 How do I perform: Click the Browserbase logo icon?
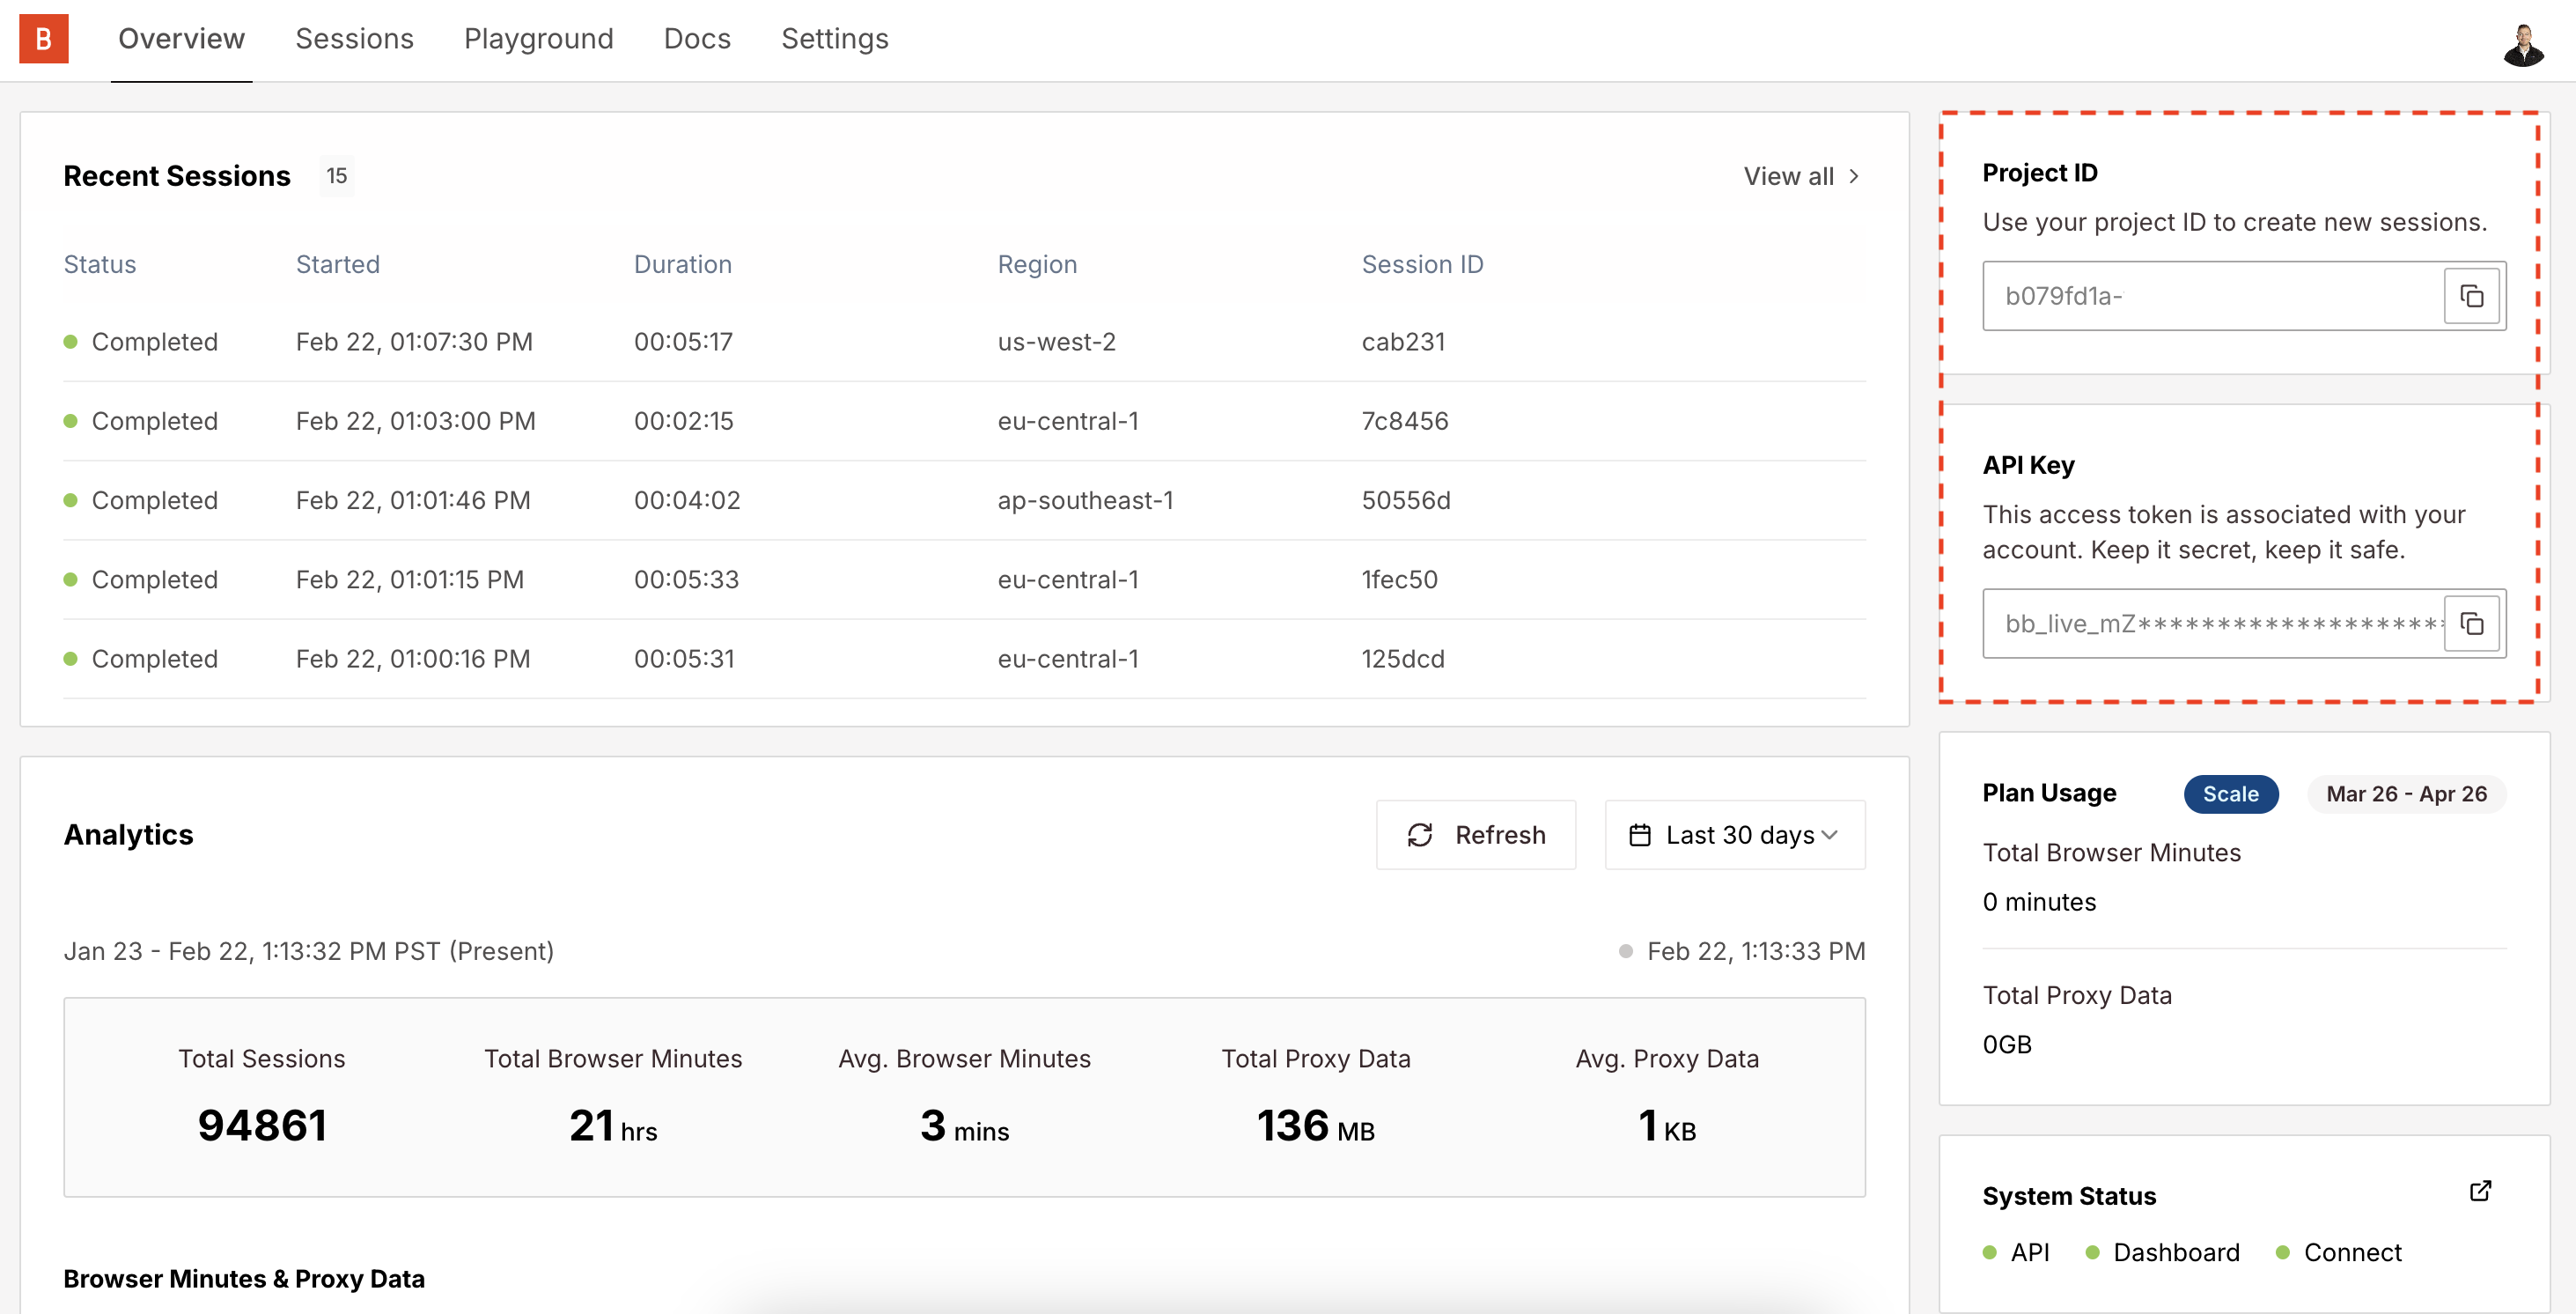[44, 39]
